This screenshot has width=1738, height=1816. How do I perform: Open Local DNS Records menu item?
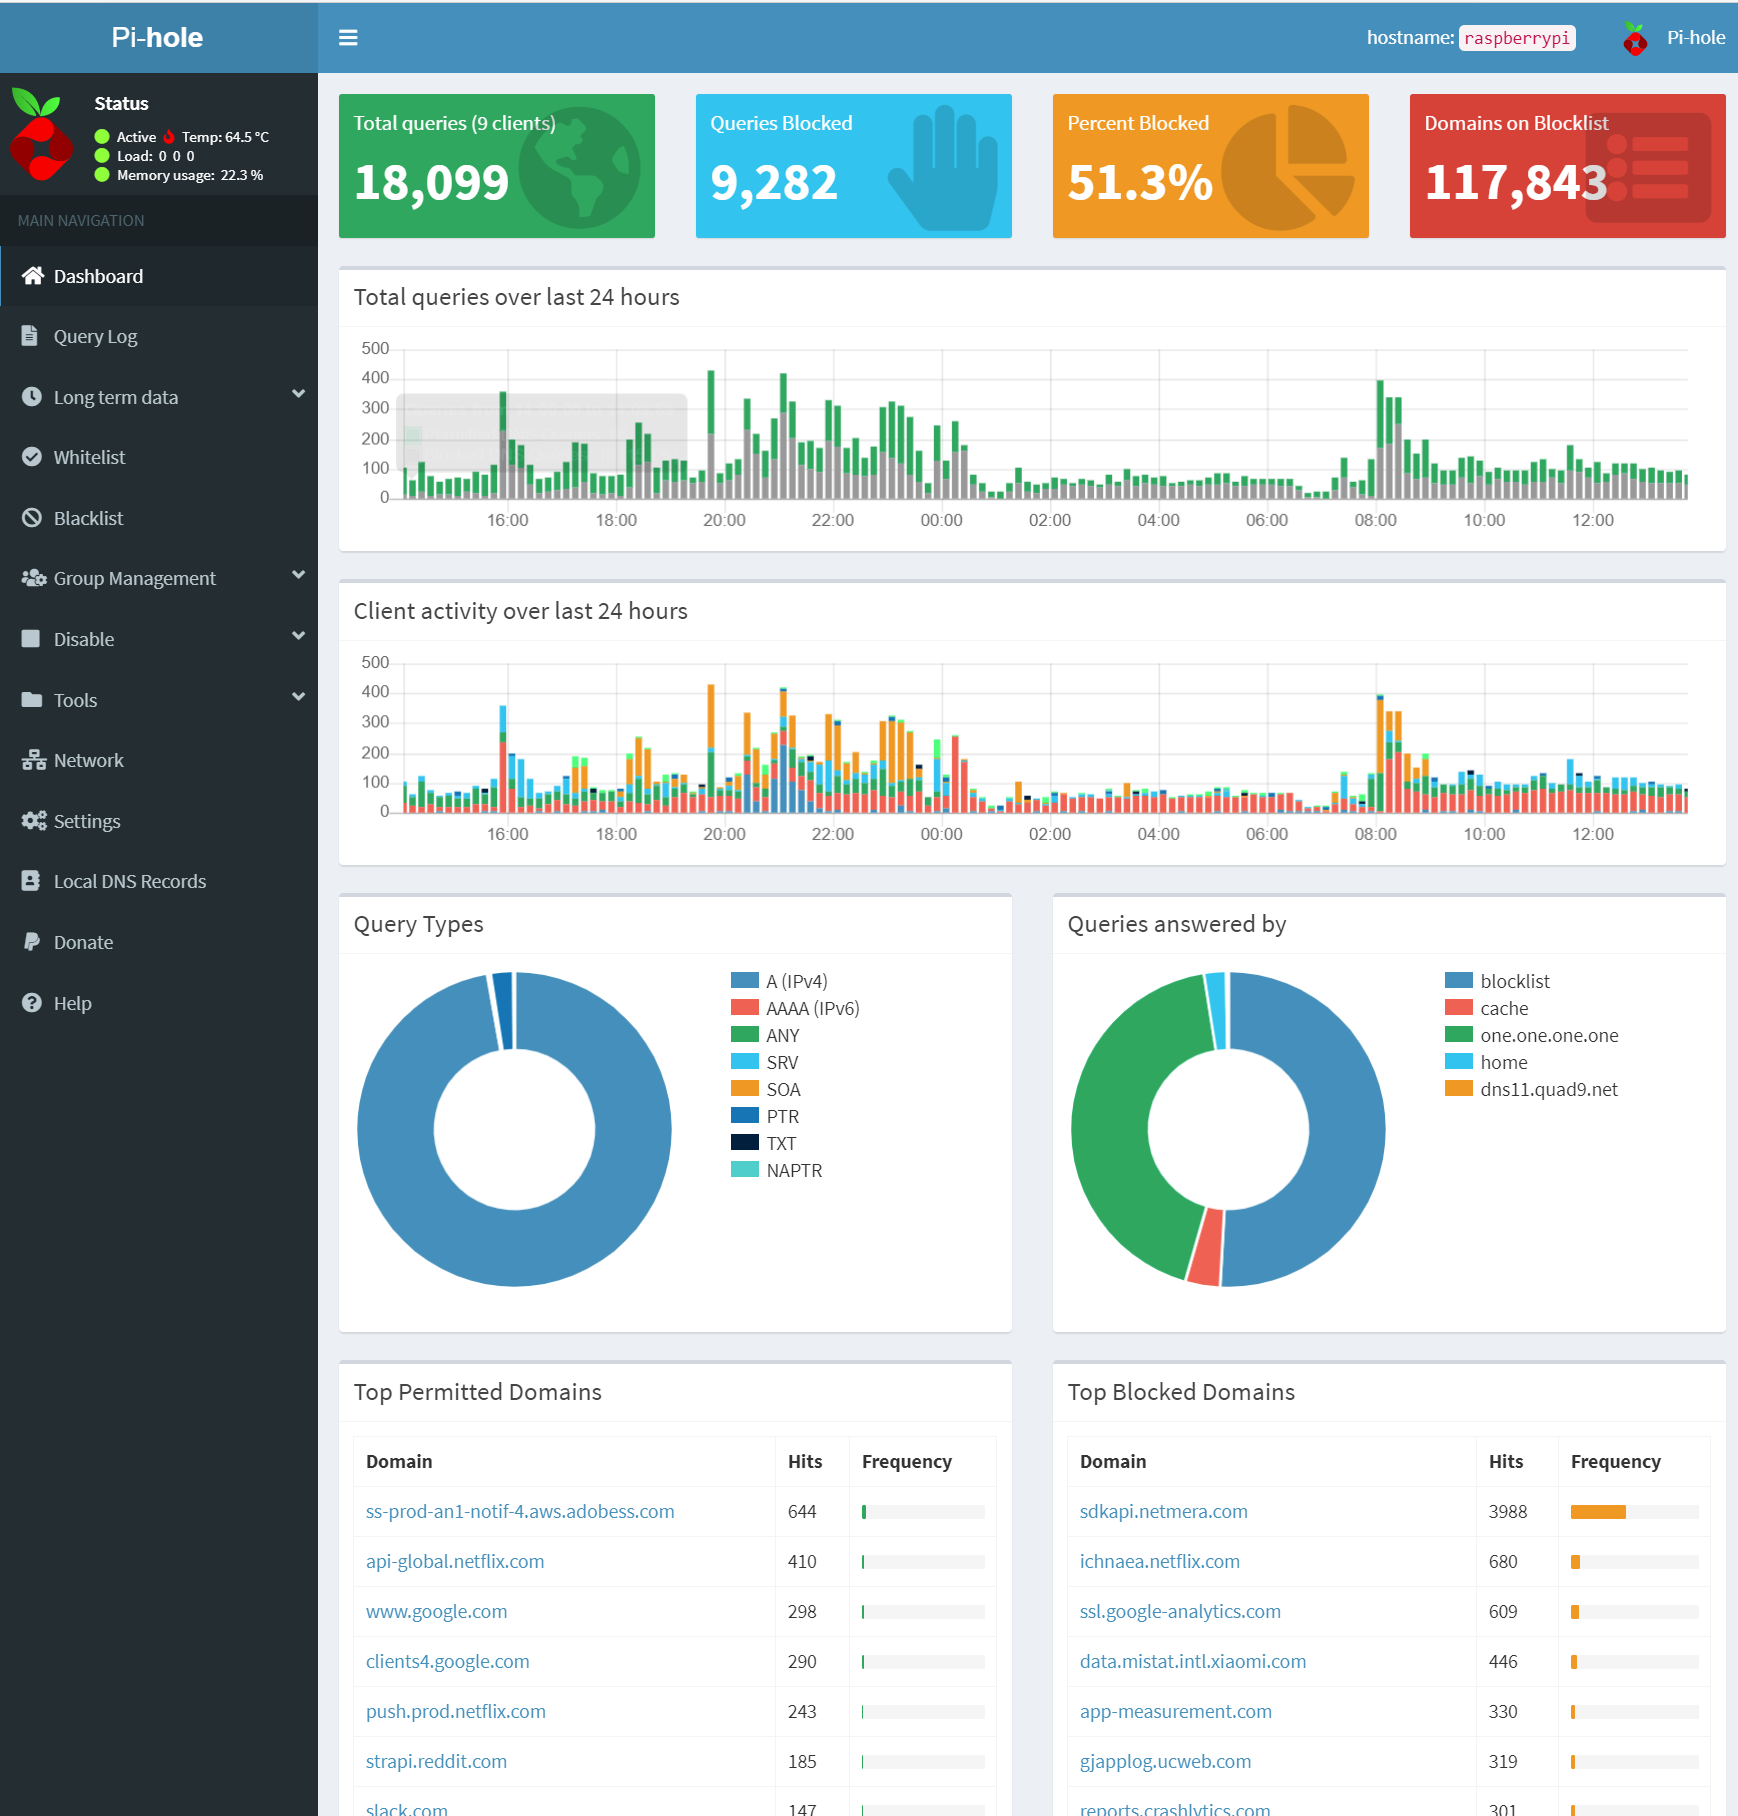(159, 881)
